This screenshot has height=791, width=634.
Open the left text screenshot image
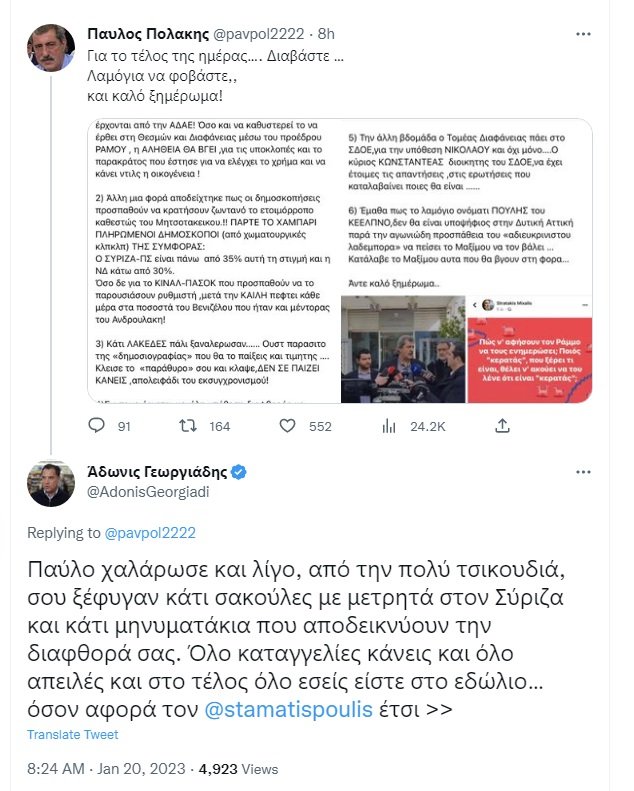(214, 261)
